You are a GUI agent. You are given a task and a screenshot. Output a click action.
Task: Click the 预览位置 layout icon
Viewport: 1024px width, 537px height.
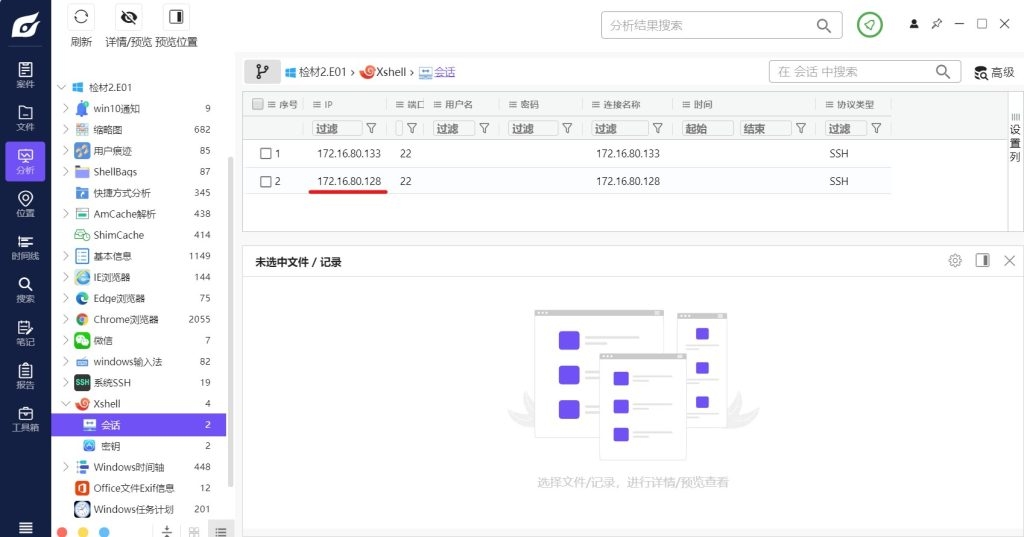tap(176, 17)
